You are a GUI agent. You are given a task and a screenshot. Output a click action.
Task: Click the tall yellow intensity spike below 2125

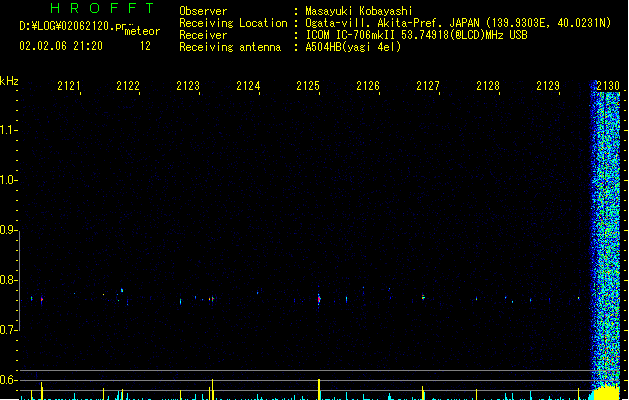pos(319,389)
